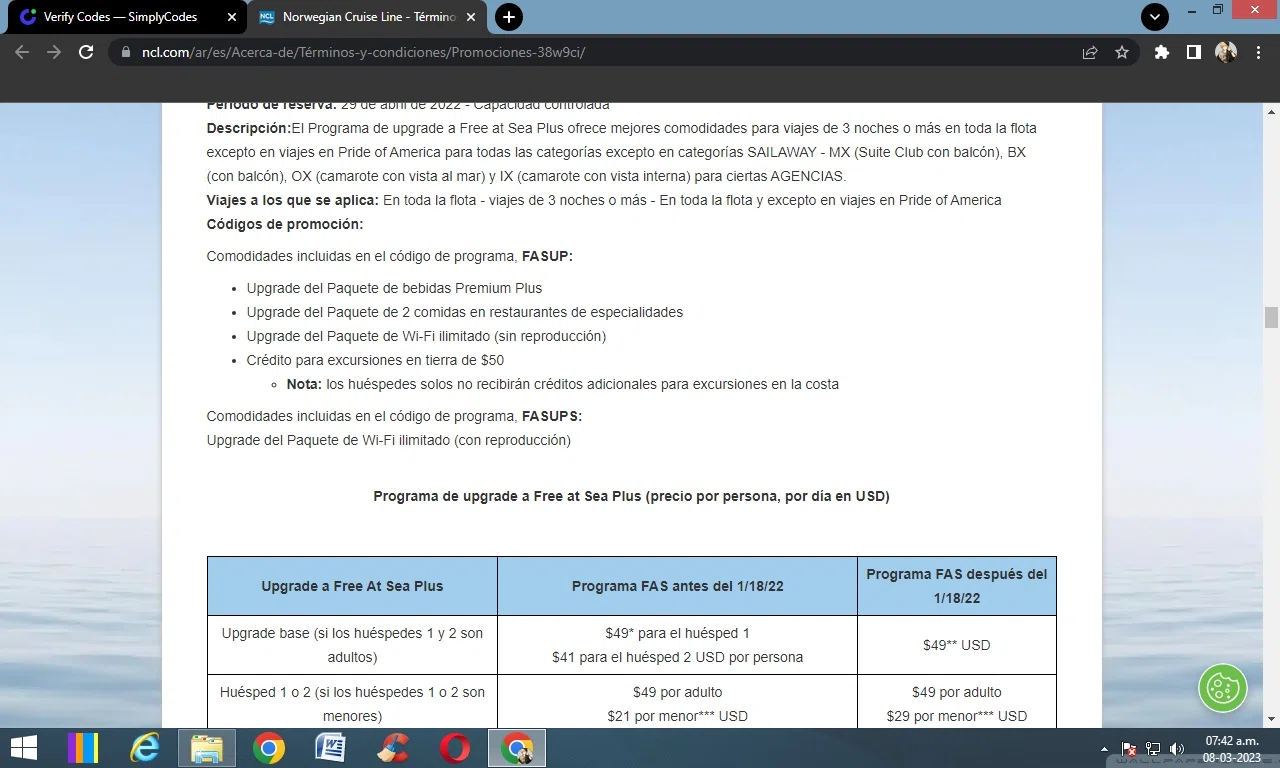Click the 'Programa FAS después del 1/18/22' header
Image resolution: width=1280 pixels, height=768 pixels.
[956, 586]
